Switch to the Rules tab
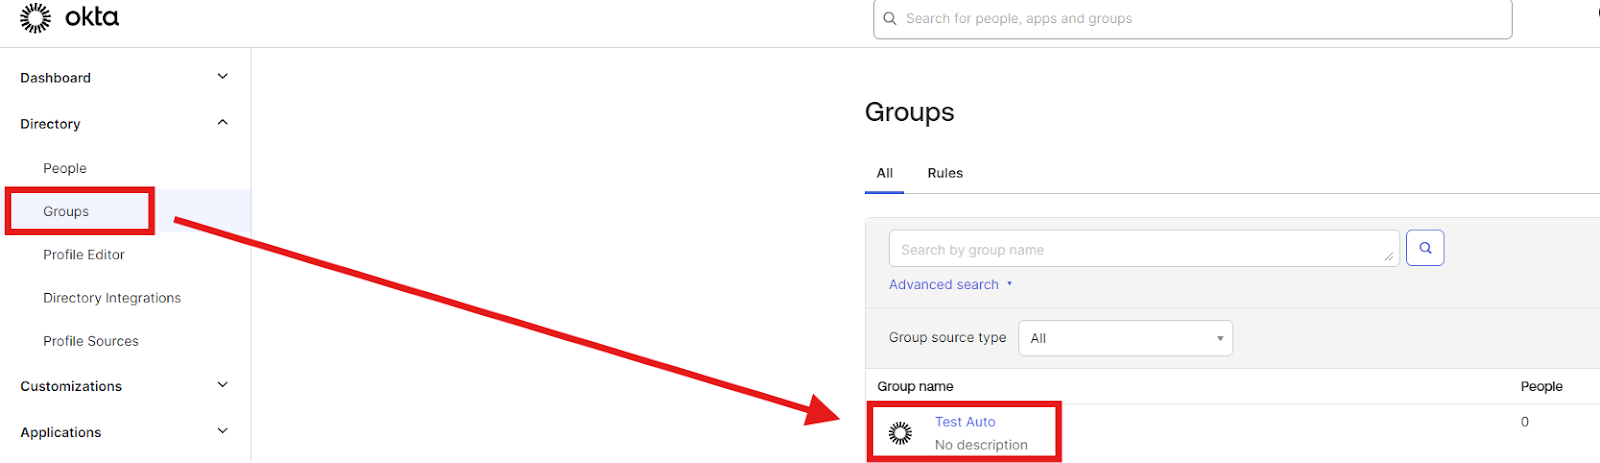Image resolution: width=1600 pixels, height=463 pixels. click(945, 173)
